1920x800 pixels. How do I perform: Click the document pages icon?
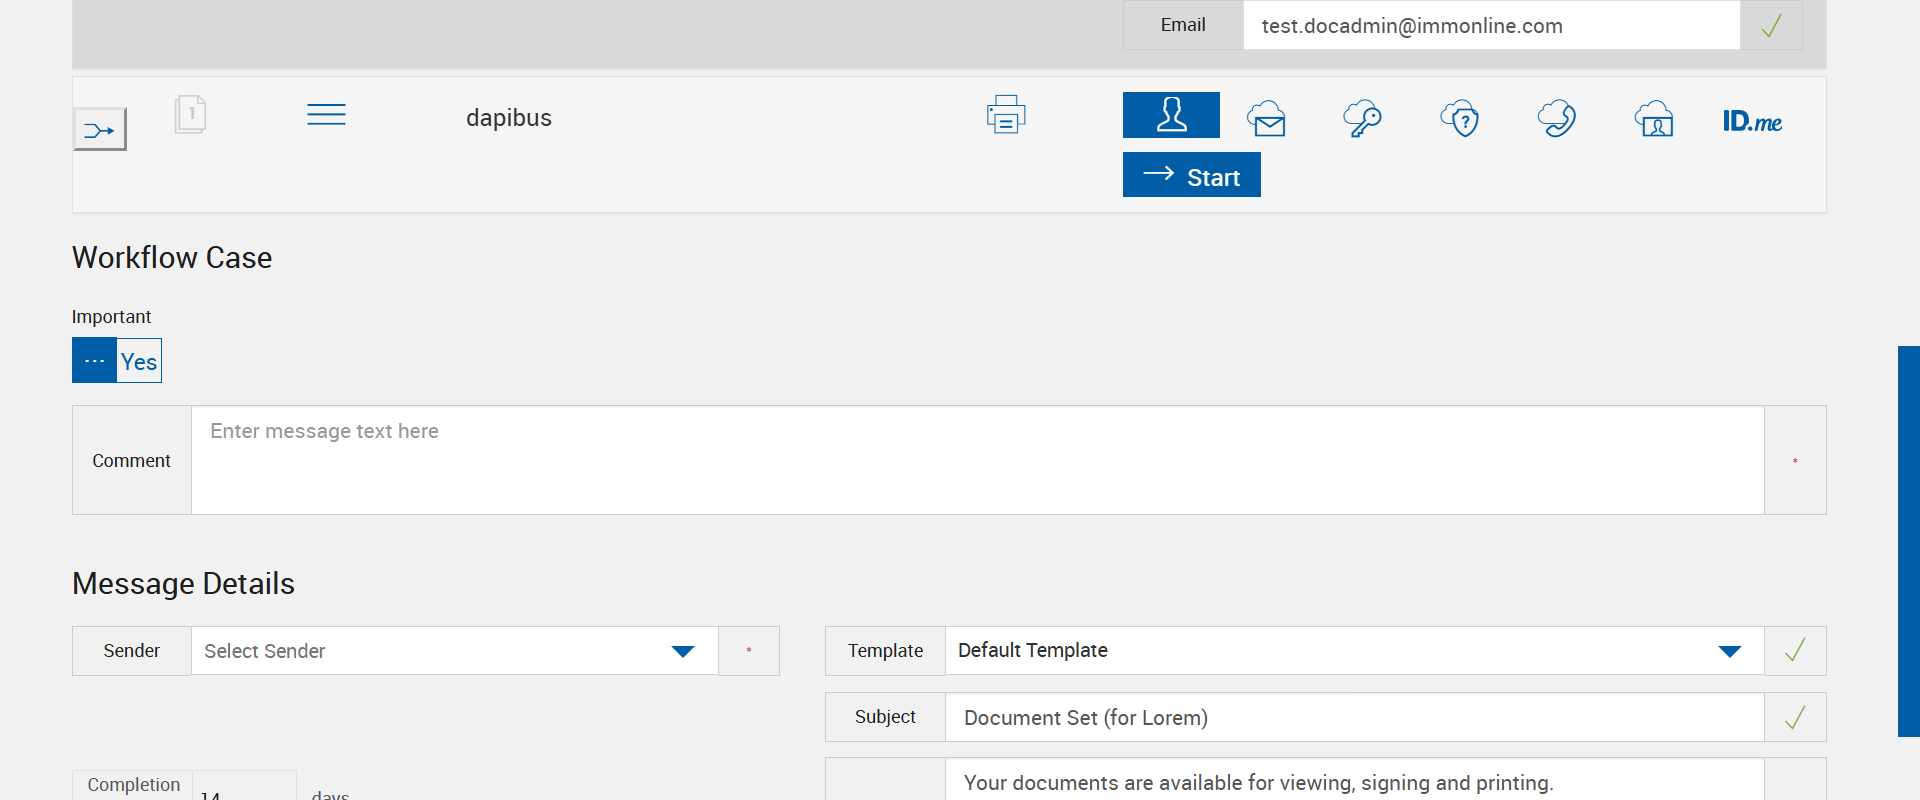pyautogui.click(x=190, y=114)
